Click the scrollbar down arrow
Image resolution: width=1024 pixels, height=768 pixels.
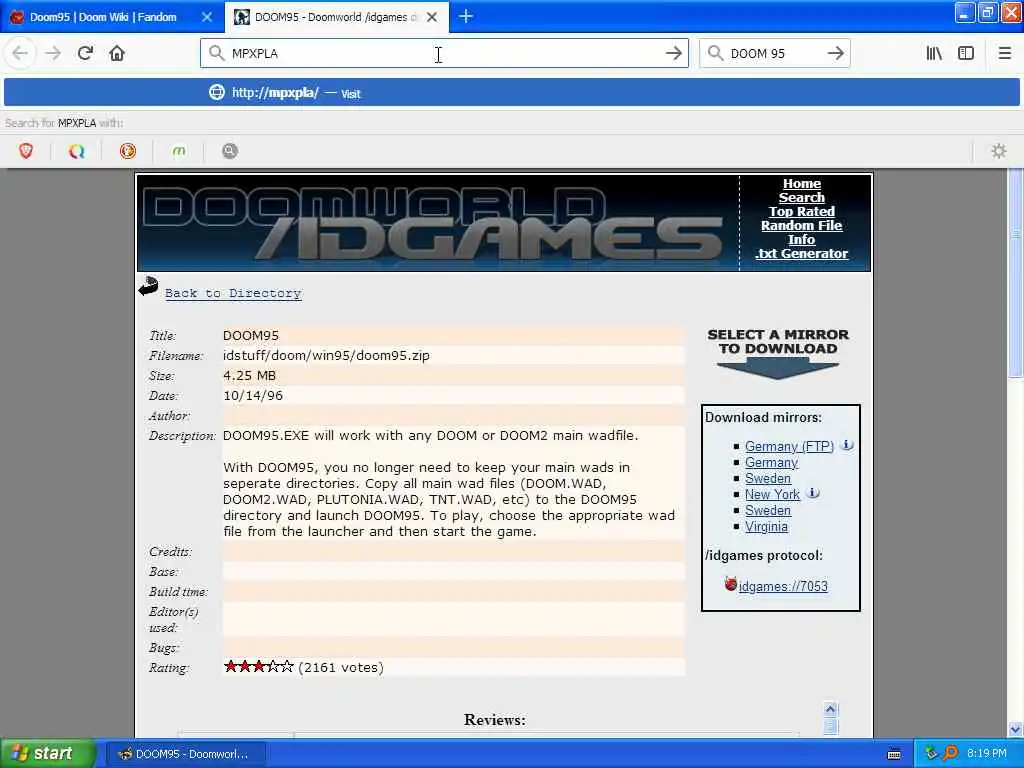(1015, 729)
